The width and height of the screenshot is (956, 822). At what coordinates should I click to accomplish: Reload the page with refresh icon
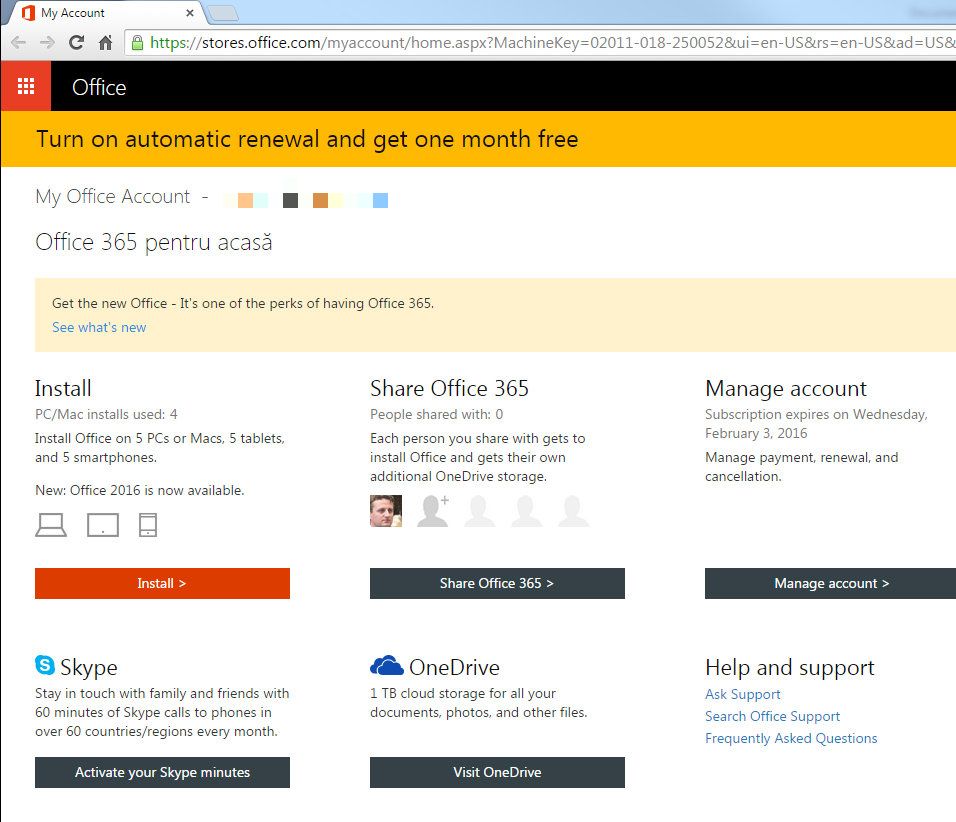76,43
